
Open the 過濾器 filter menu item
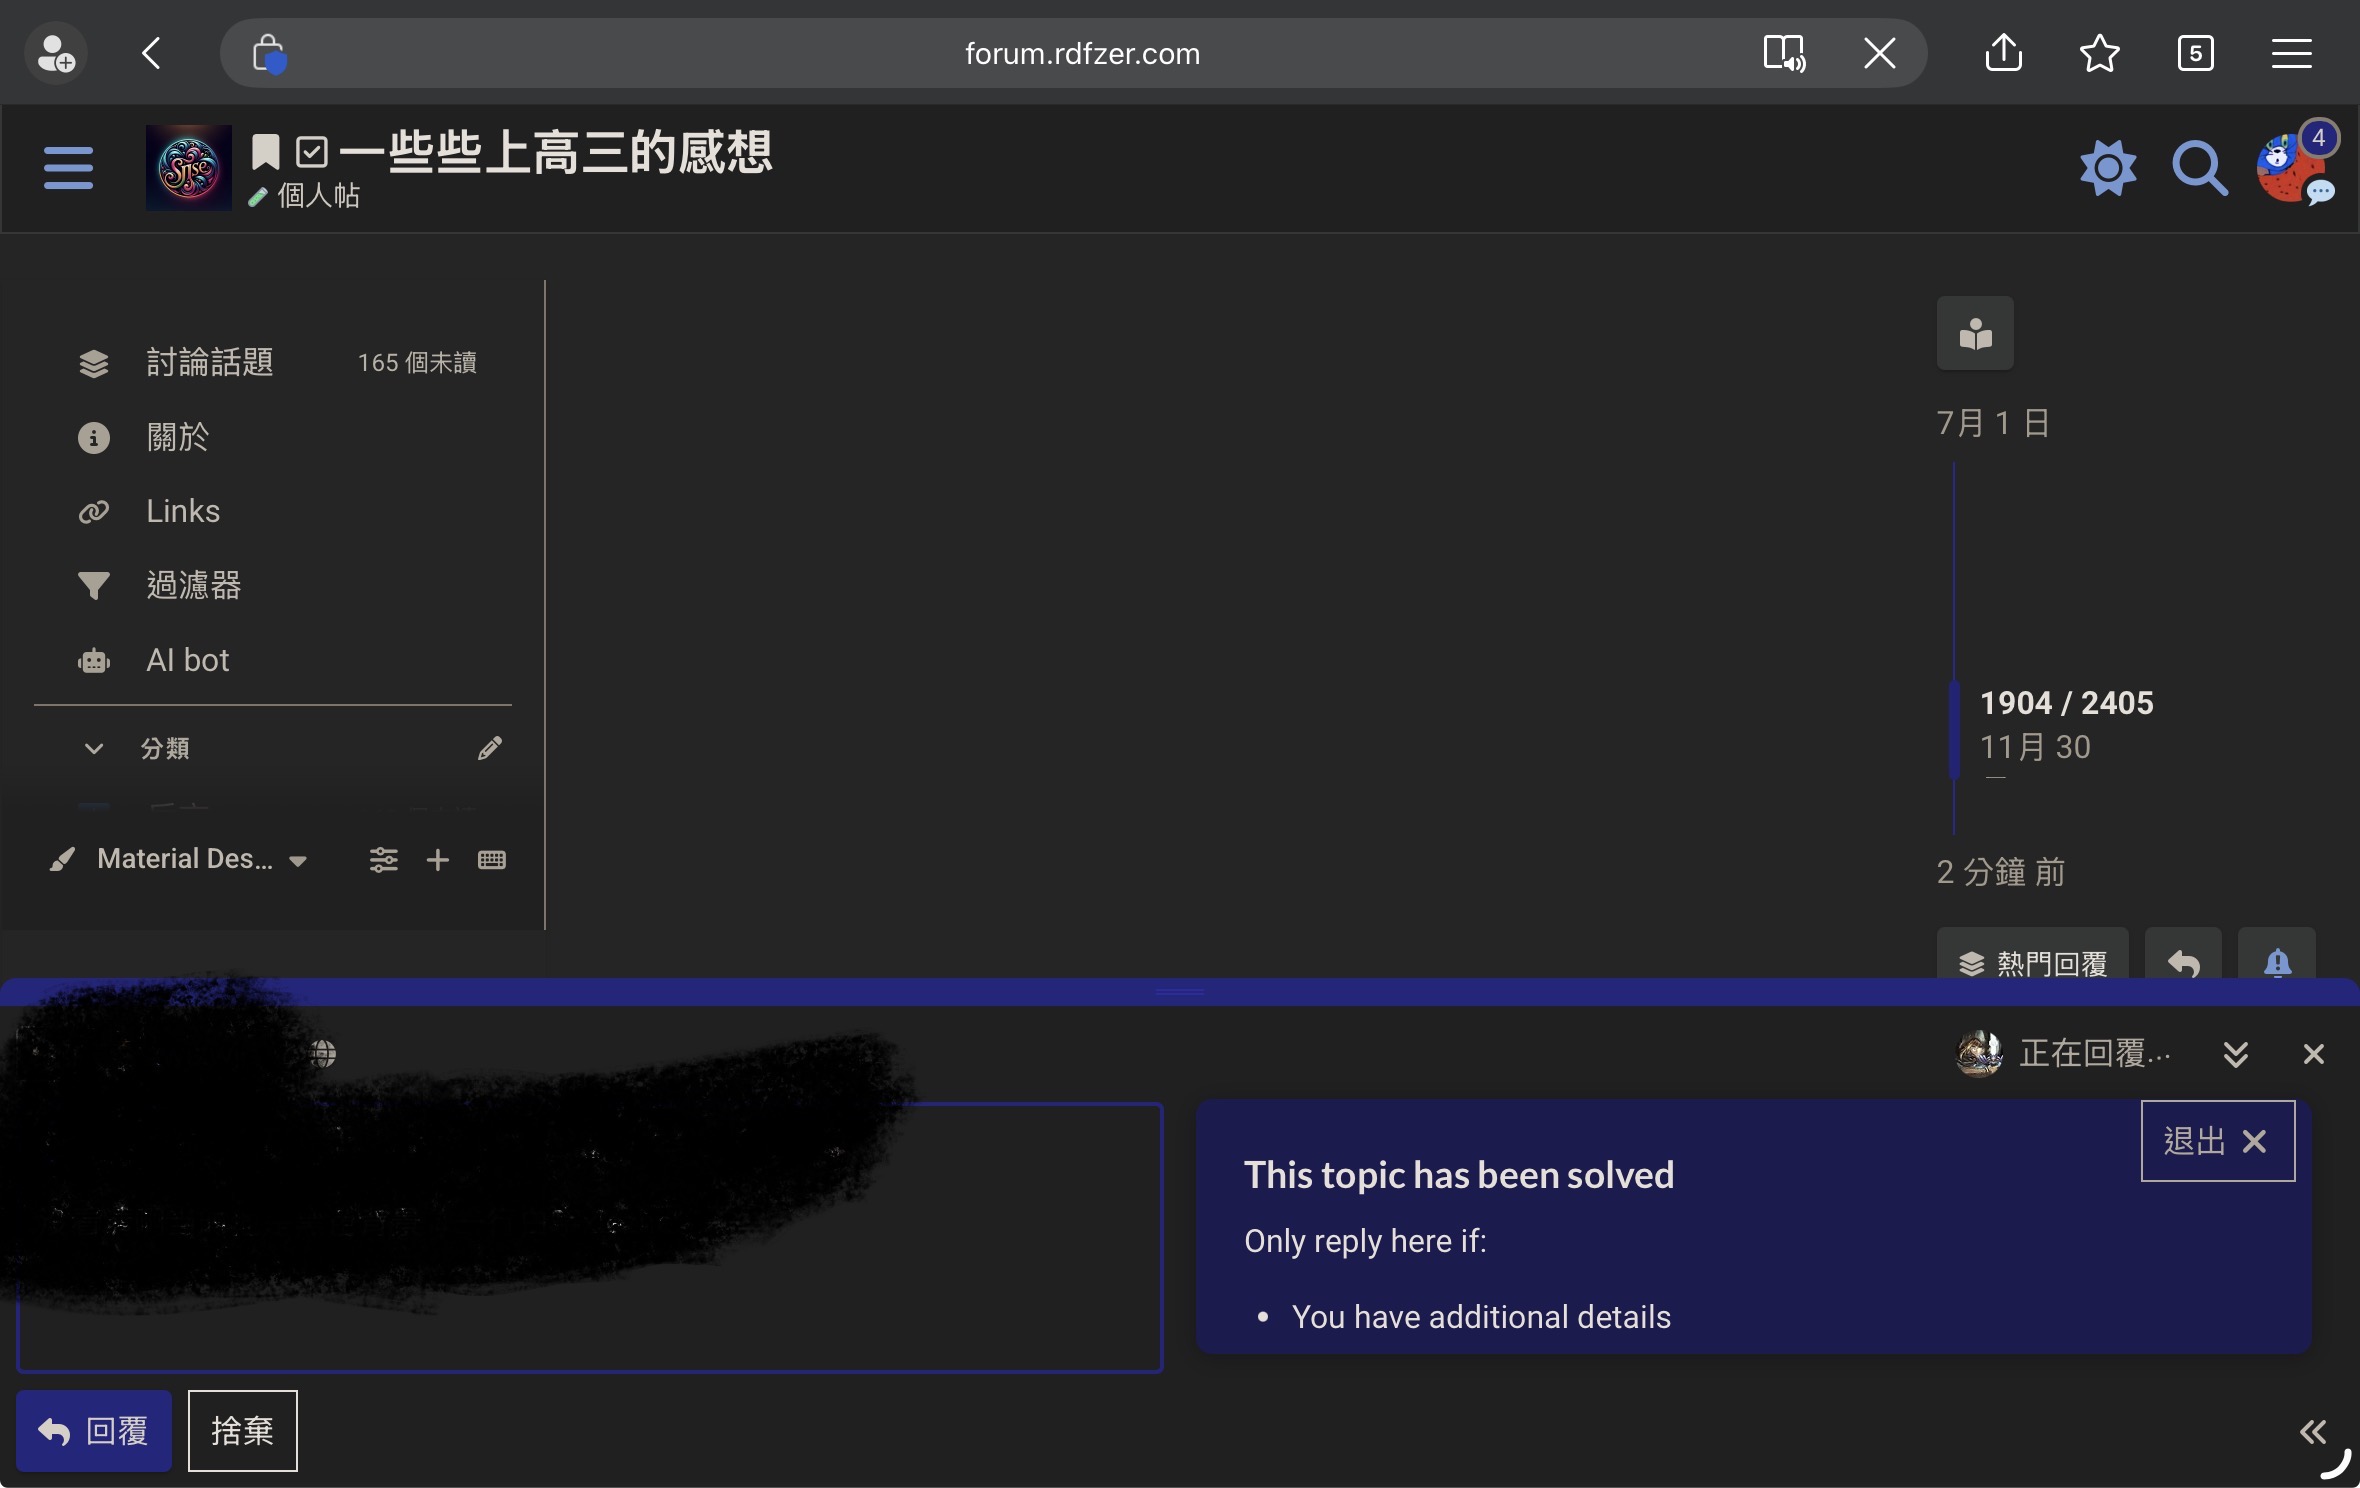point(193,585)
